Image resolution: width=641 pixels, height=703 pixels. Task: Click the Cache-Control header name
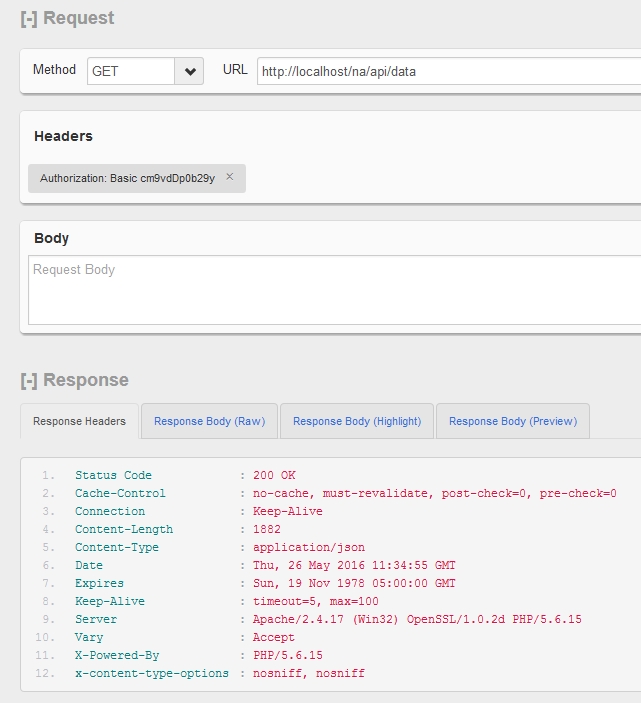click(x=120, y=493)
